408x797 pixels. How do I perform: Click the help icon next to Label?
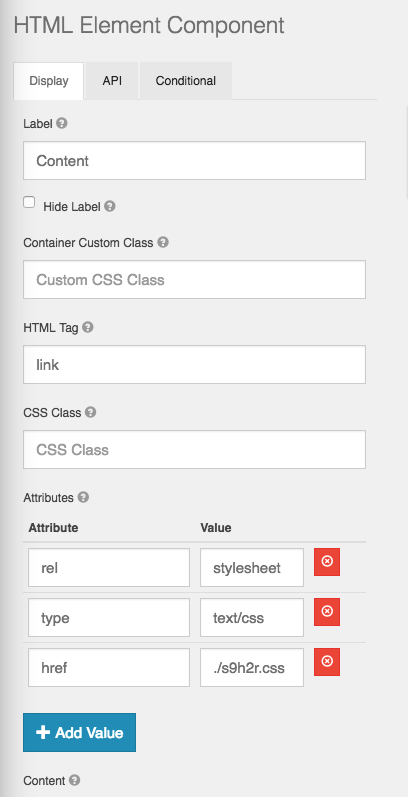[x=61, y=124]
